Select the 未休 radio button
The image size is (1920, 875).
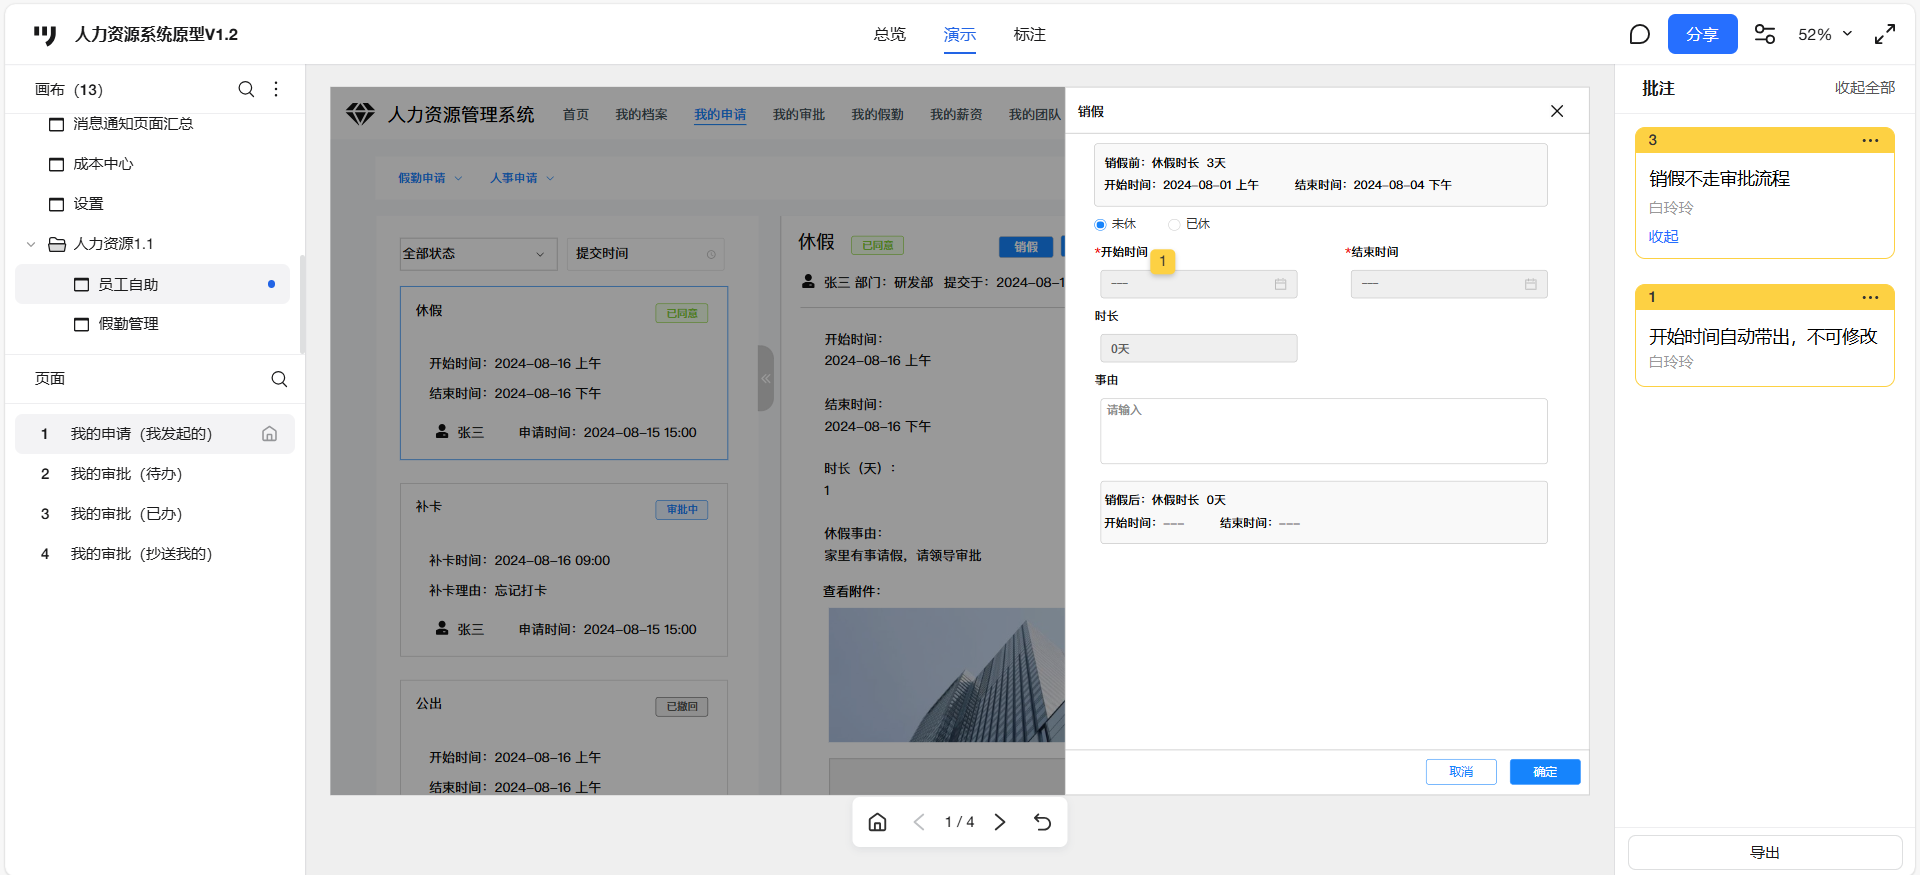click(x=1100, y=225)
